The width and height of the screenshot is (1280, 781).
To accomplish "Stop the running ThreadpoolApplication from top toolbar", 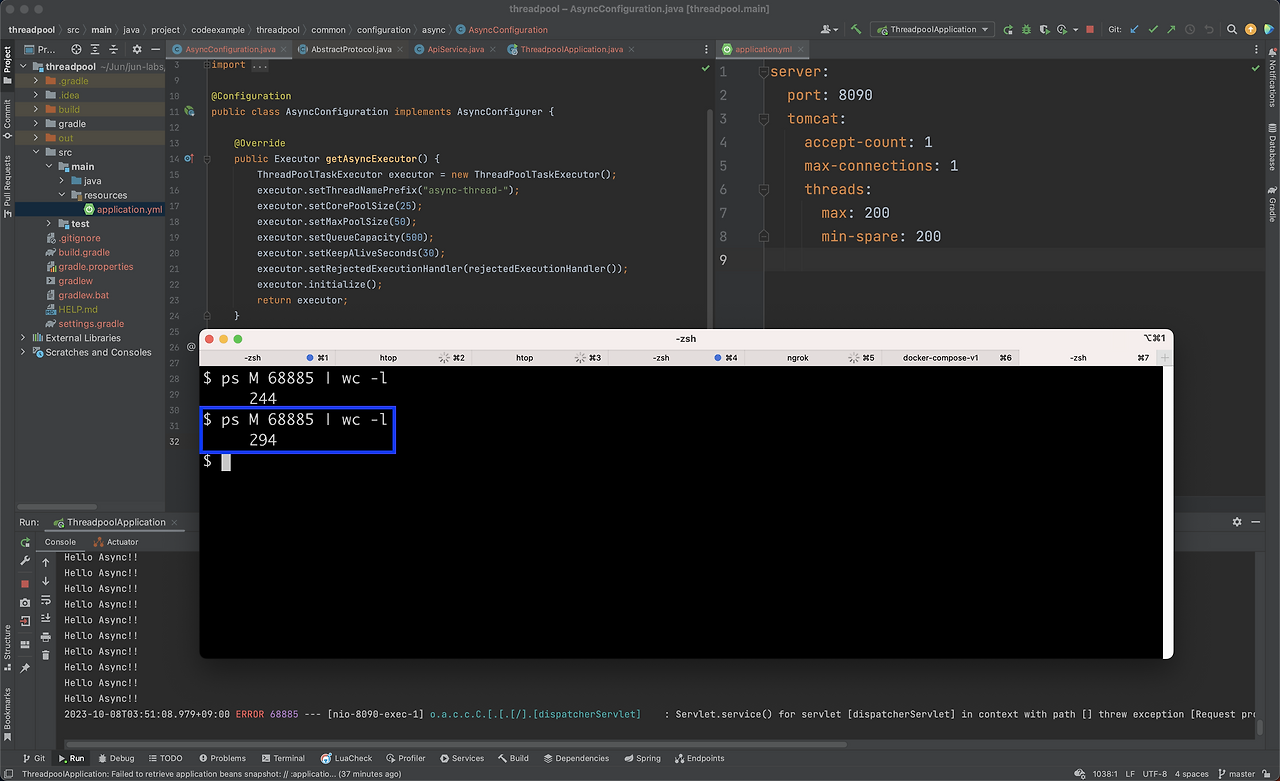I will point(1089,30).
